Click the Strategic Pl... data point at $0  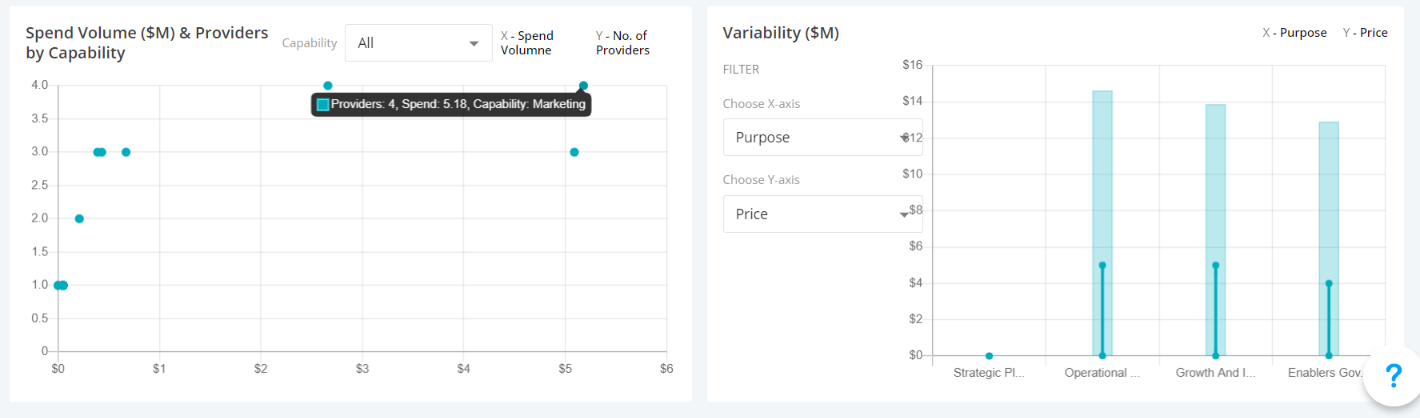click(x=989, y=356)
